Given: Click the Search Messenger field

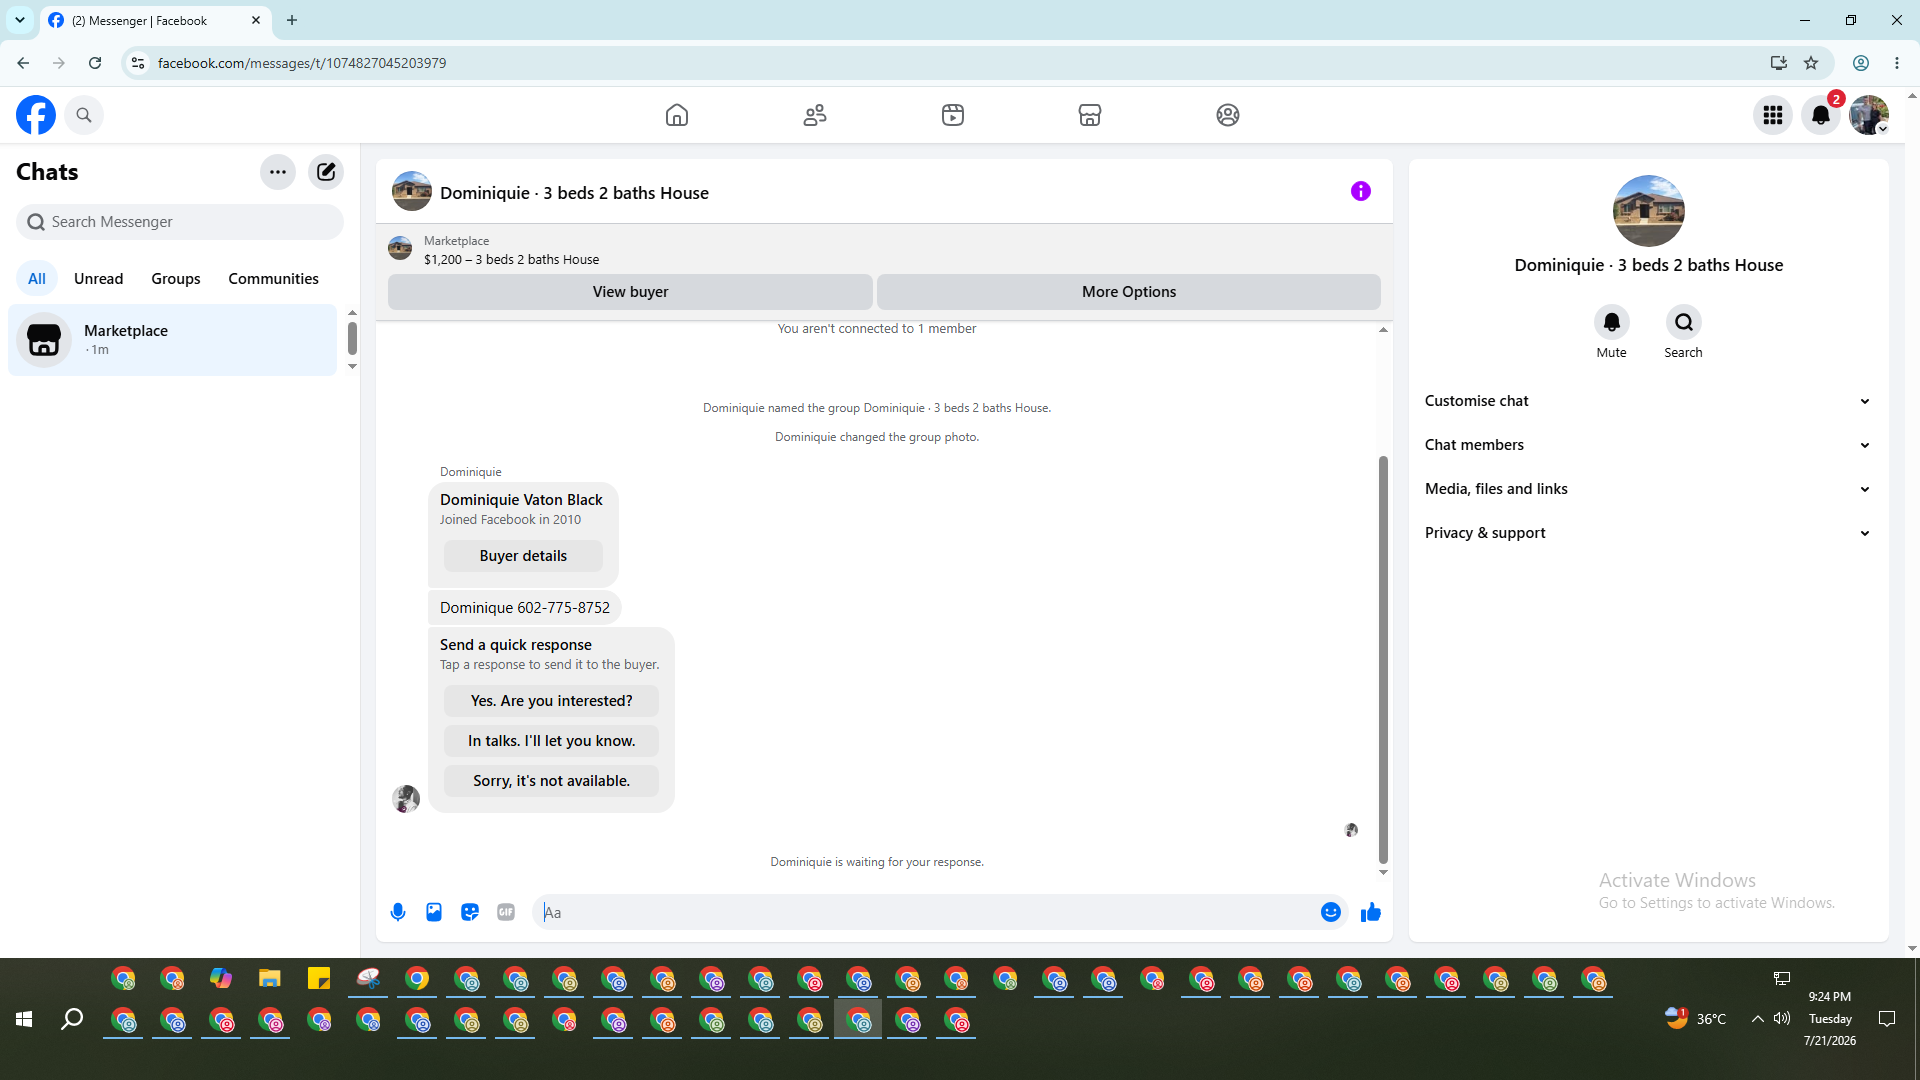Looking at the screenshot, I should coord(180,222).
